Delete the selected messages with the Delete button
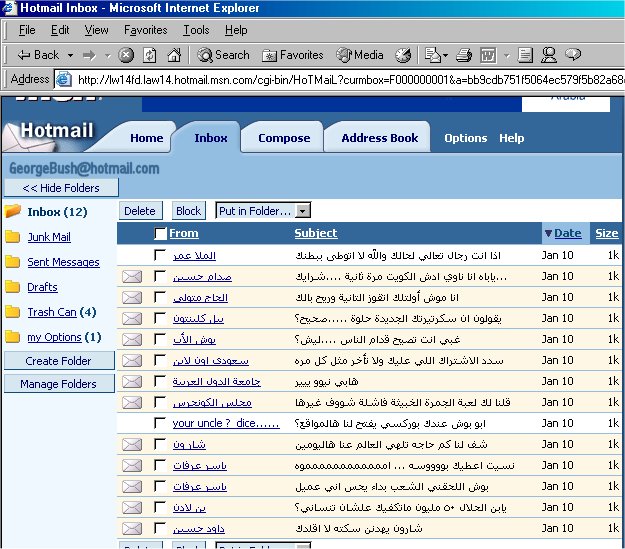This screenshot has width=625, height=549. 141,211
